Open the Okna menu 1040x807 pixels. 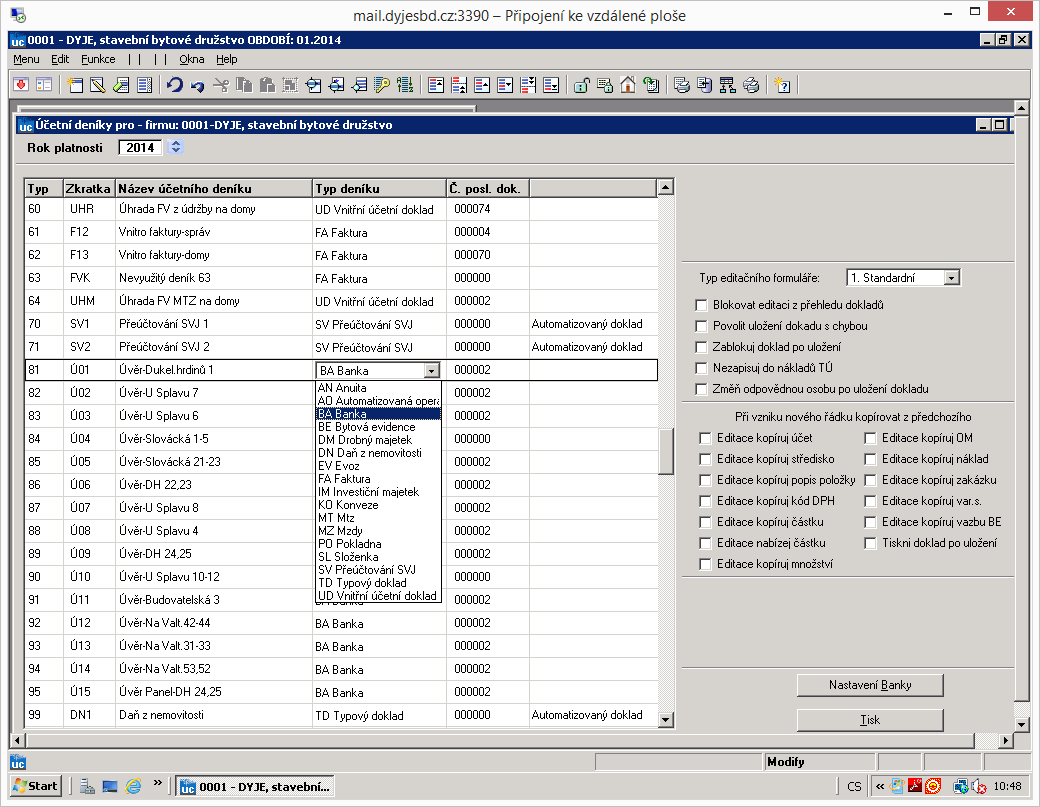point(192,59)
